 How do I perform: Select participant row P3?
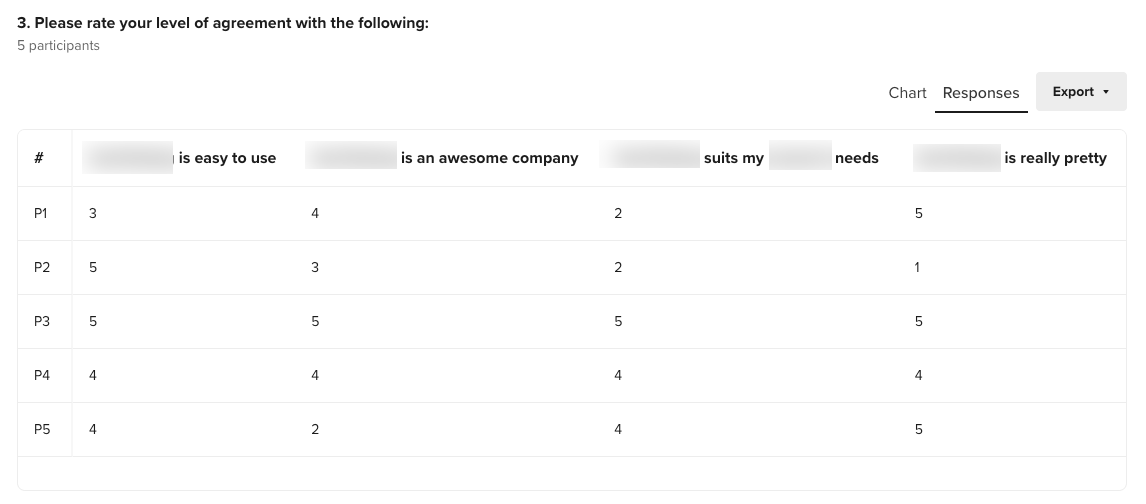pos(572,321)
